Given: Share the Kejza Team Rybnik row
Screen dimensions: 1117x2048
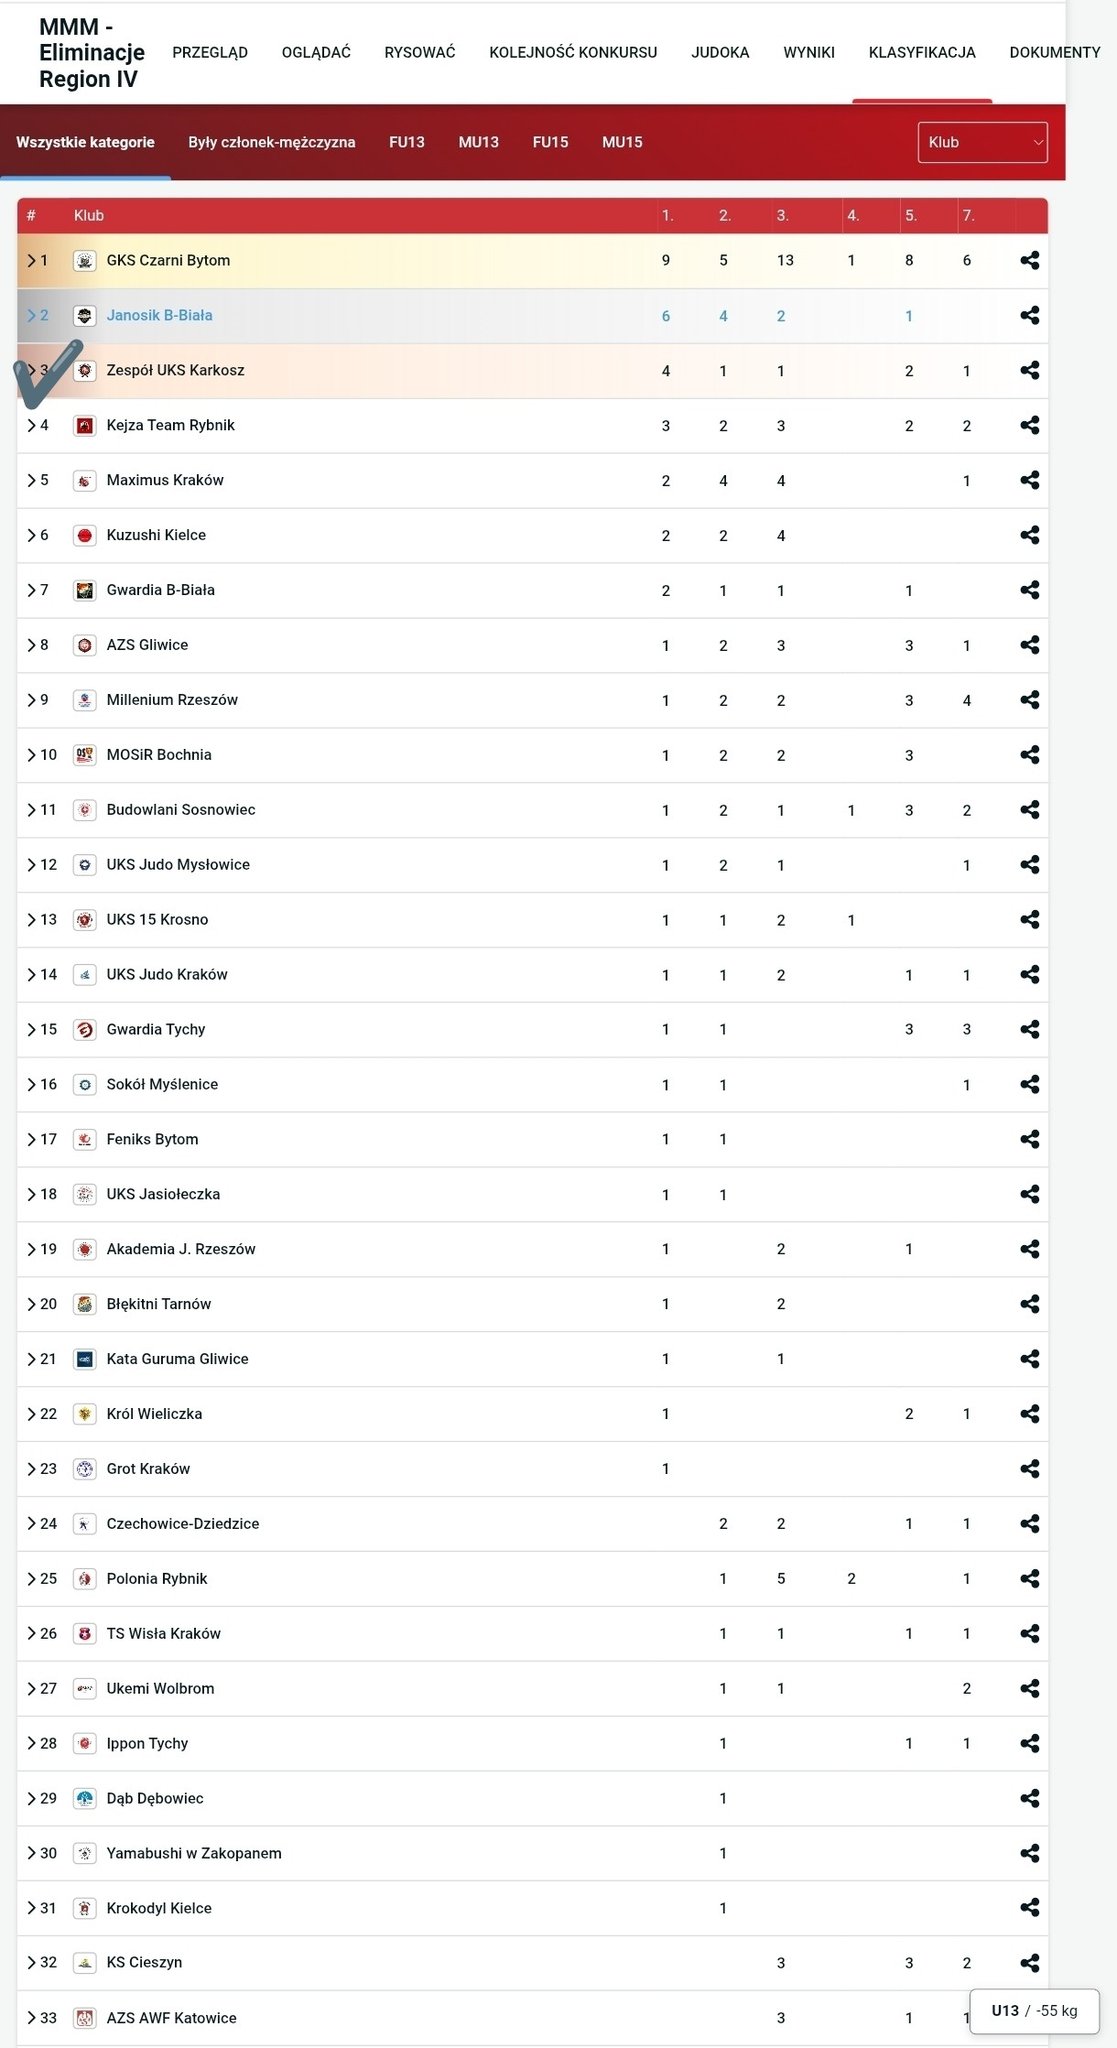Looking at the screenshot, I should [1029, 425].
